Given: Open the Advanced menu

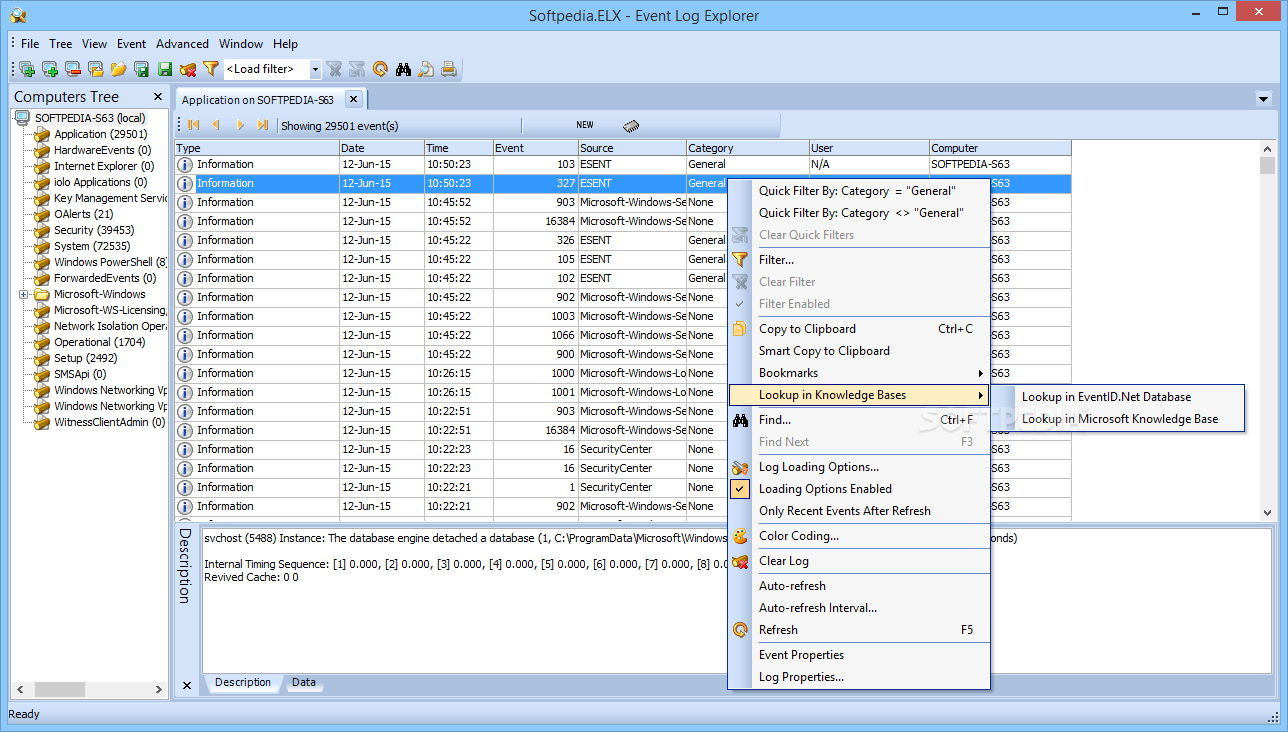Looking at the screenshot, I should [182, 44].
